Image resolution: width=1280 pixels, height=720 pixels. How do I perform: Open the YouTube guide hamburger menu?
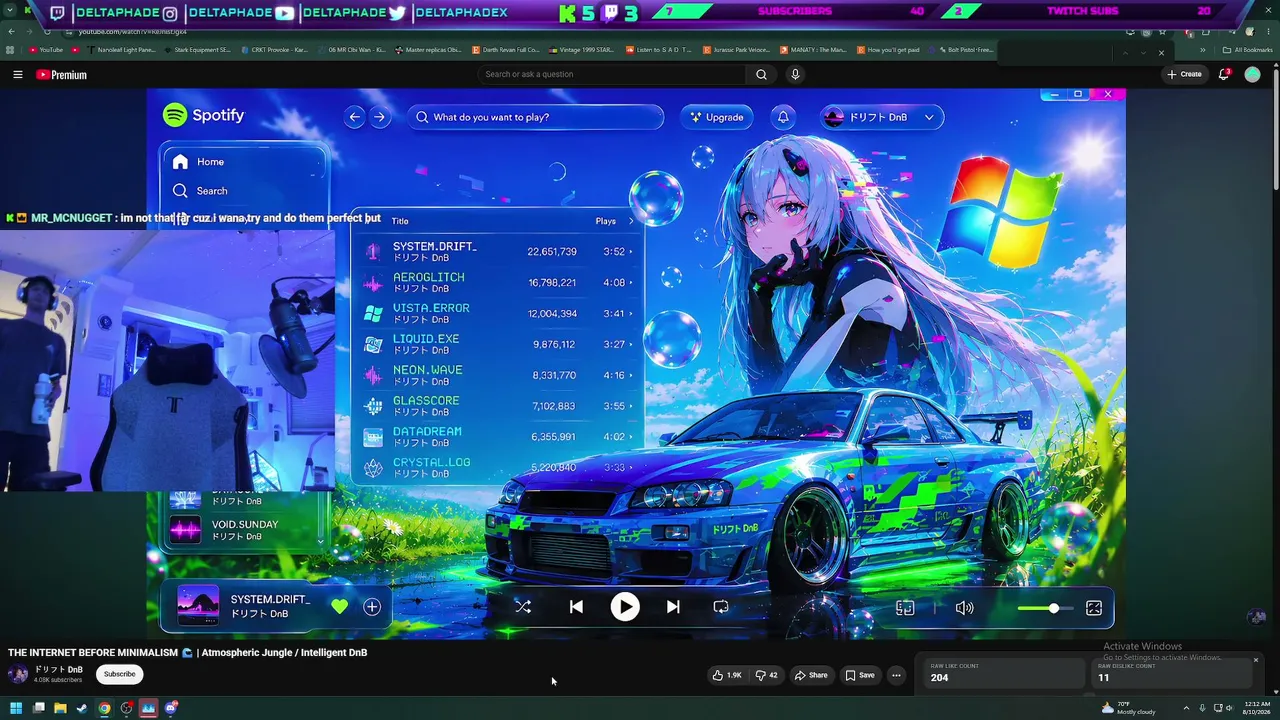click(x=17, y=75)
